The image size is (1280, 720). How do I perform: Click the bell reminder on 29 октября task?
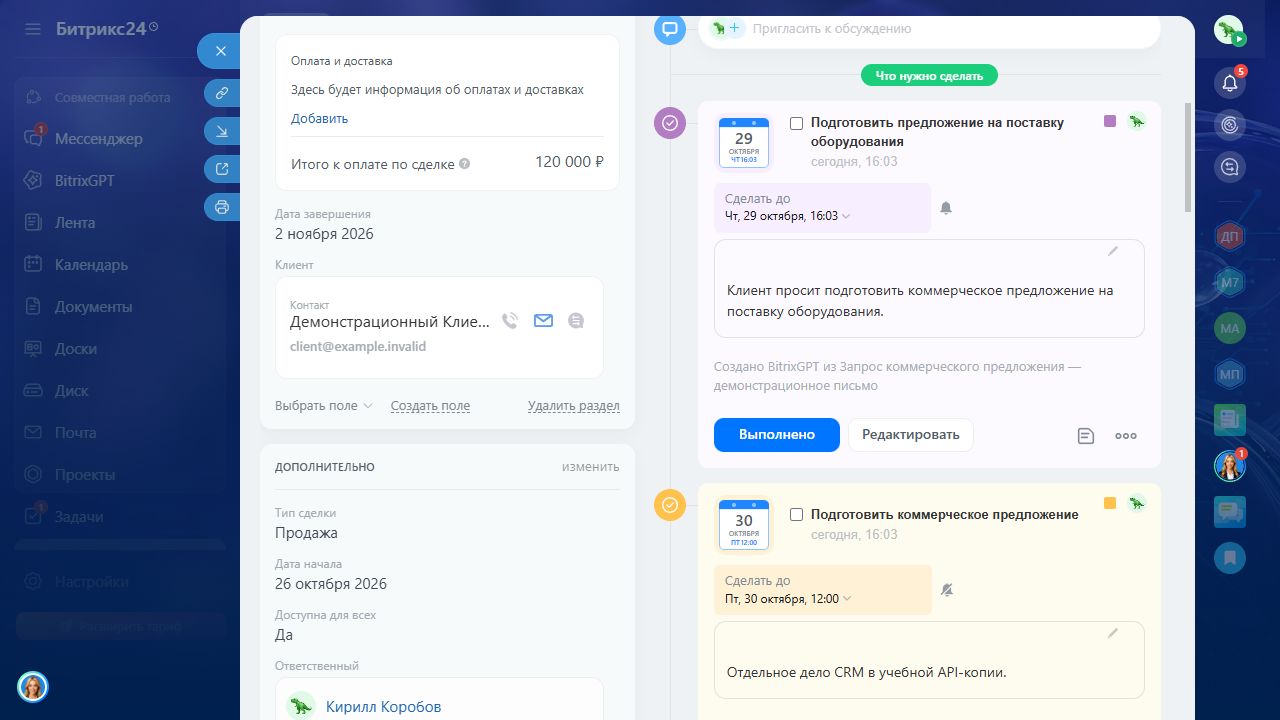coord(946,208)
